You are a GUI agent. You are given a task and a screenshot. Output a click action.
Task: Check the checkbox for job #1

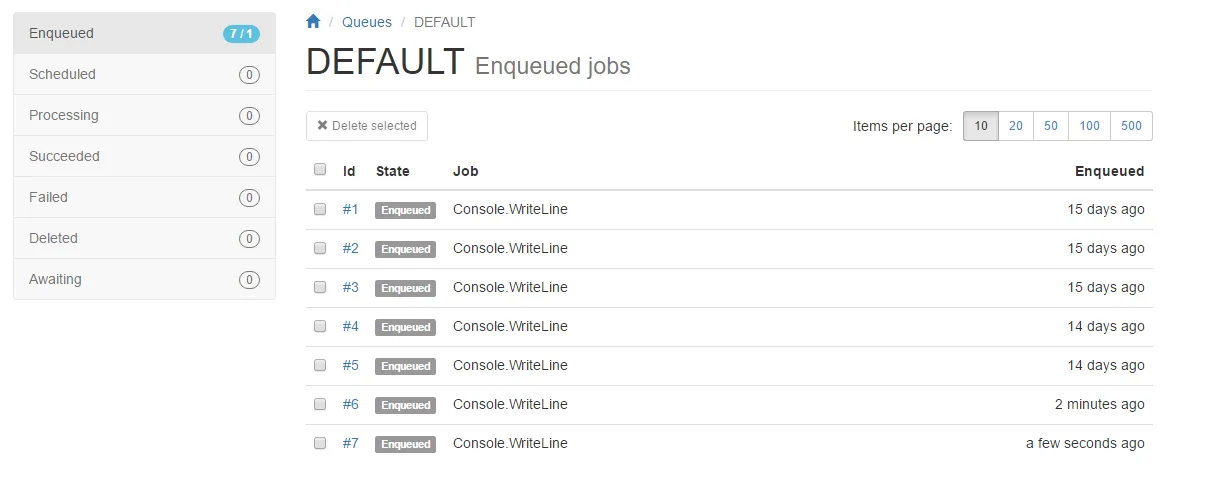click(320, 210)
